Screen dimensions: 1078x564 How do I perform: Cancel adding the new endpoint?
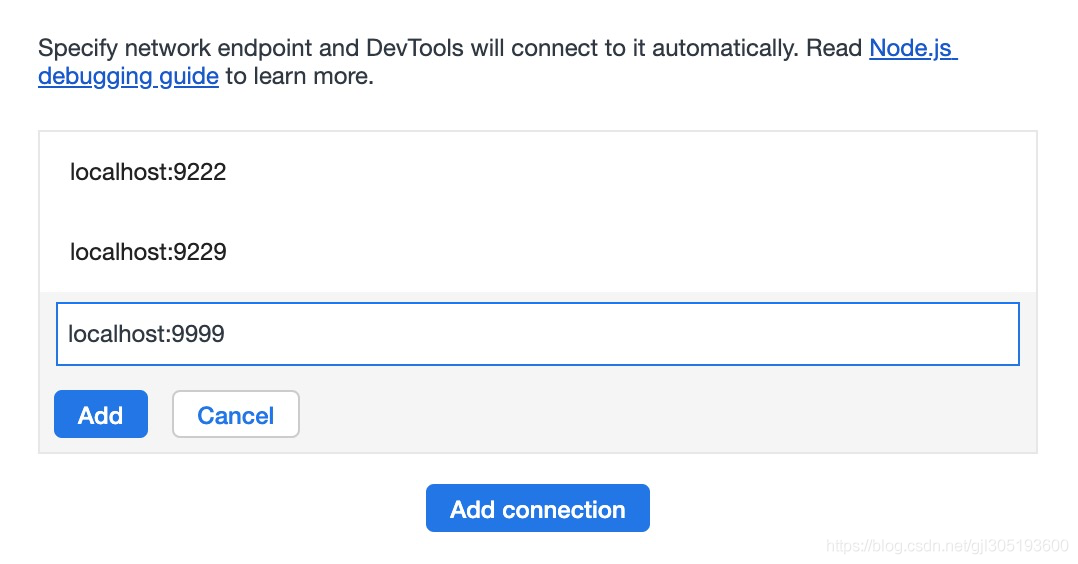(236, 415)
